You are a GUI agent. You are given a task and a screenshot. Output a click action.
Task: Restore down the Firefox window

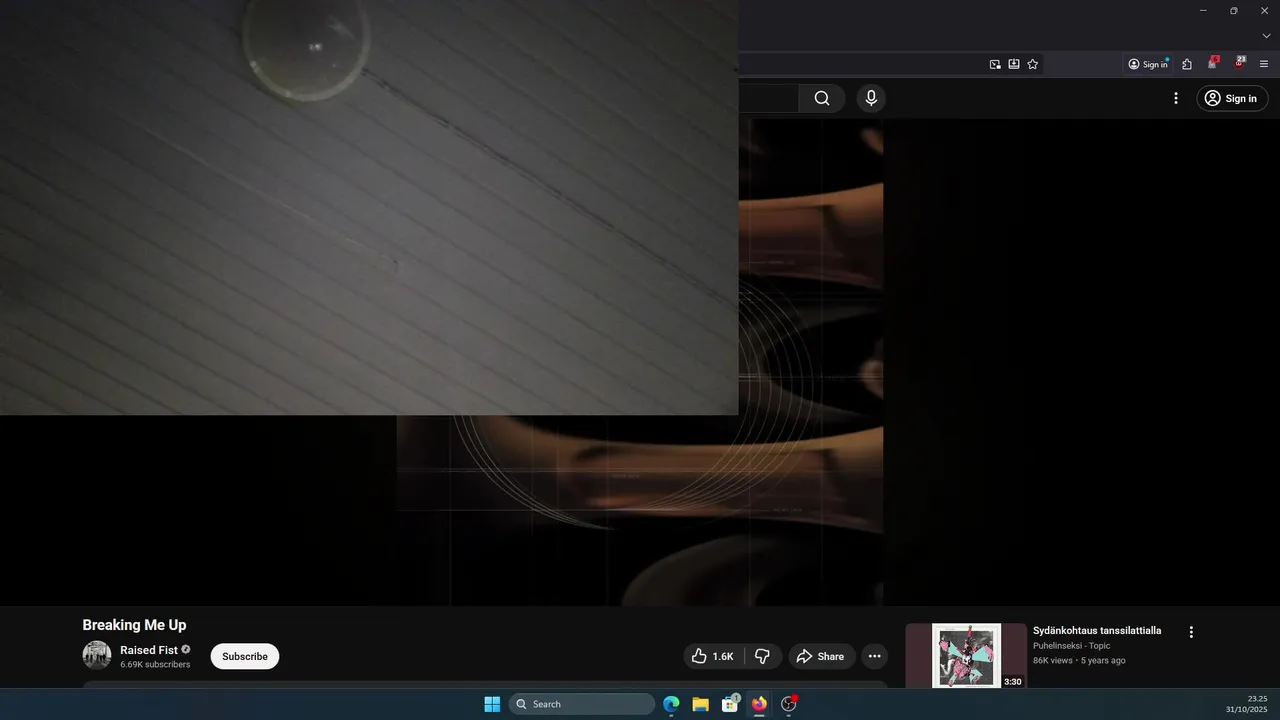pos(1233,10)
